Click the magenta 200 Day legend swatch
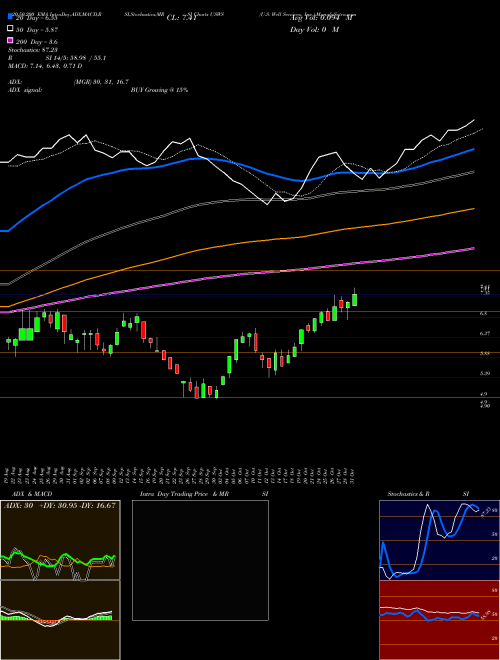The height and width of the screenshot is (660, 500). 10,40
